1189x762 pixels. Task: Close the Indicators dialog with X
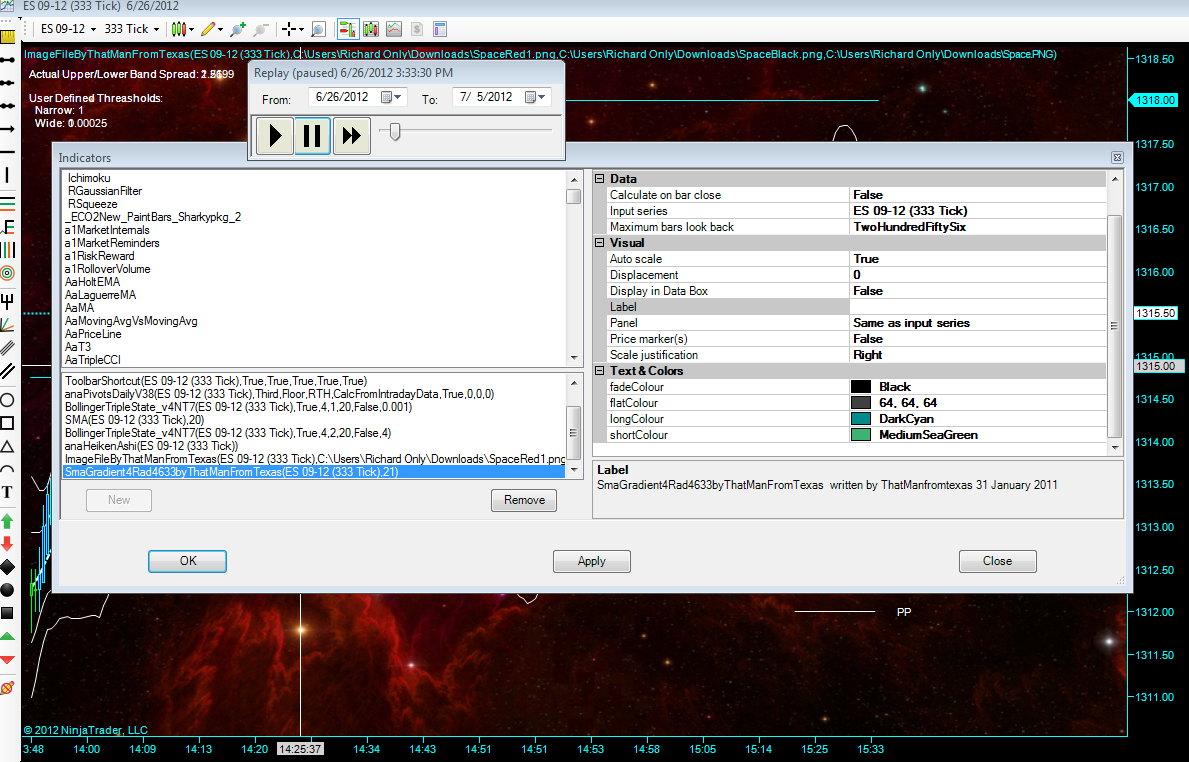tap(1117, 158)
